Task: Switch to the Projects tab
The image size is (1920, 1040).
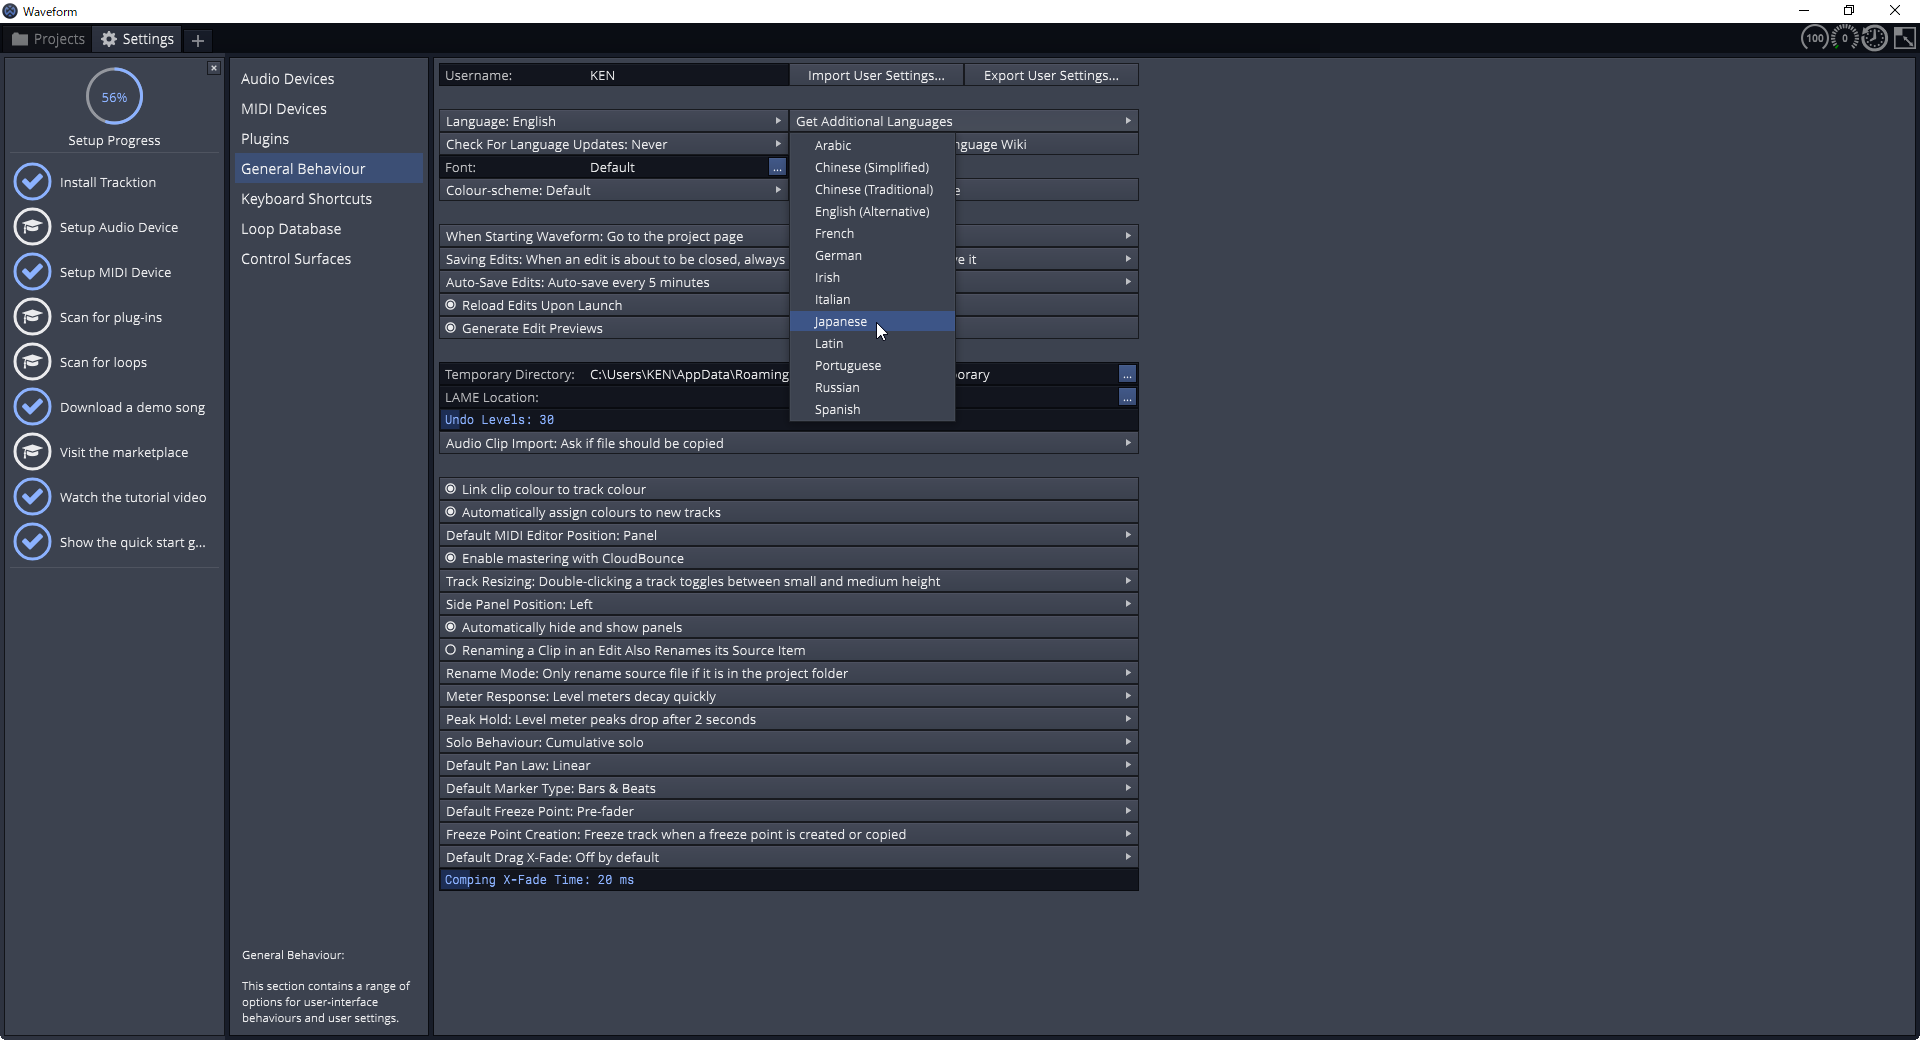Action: (49, 39)
